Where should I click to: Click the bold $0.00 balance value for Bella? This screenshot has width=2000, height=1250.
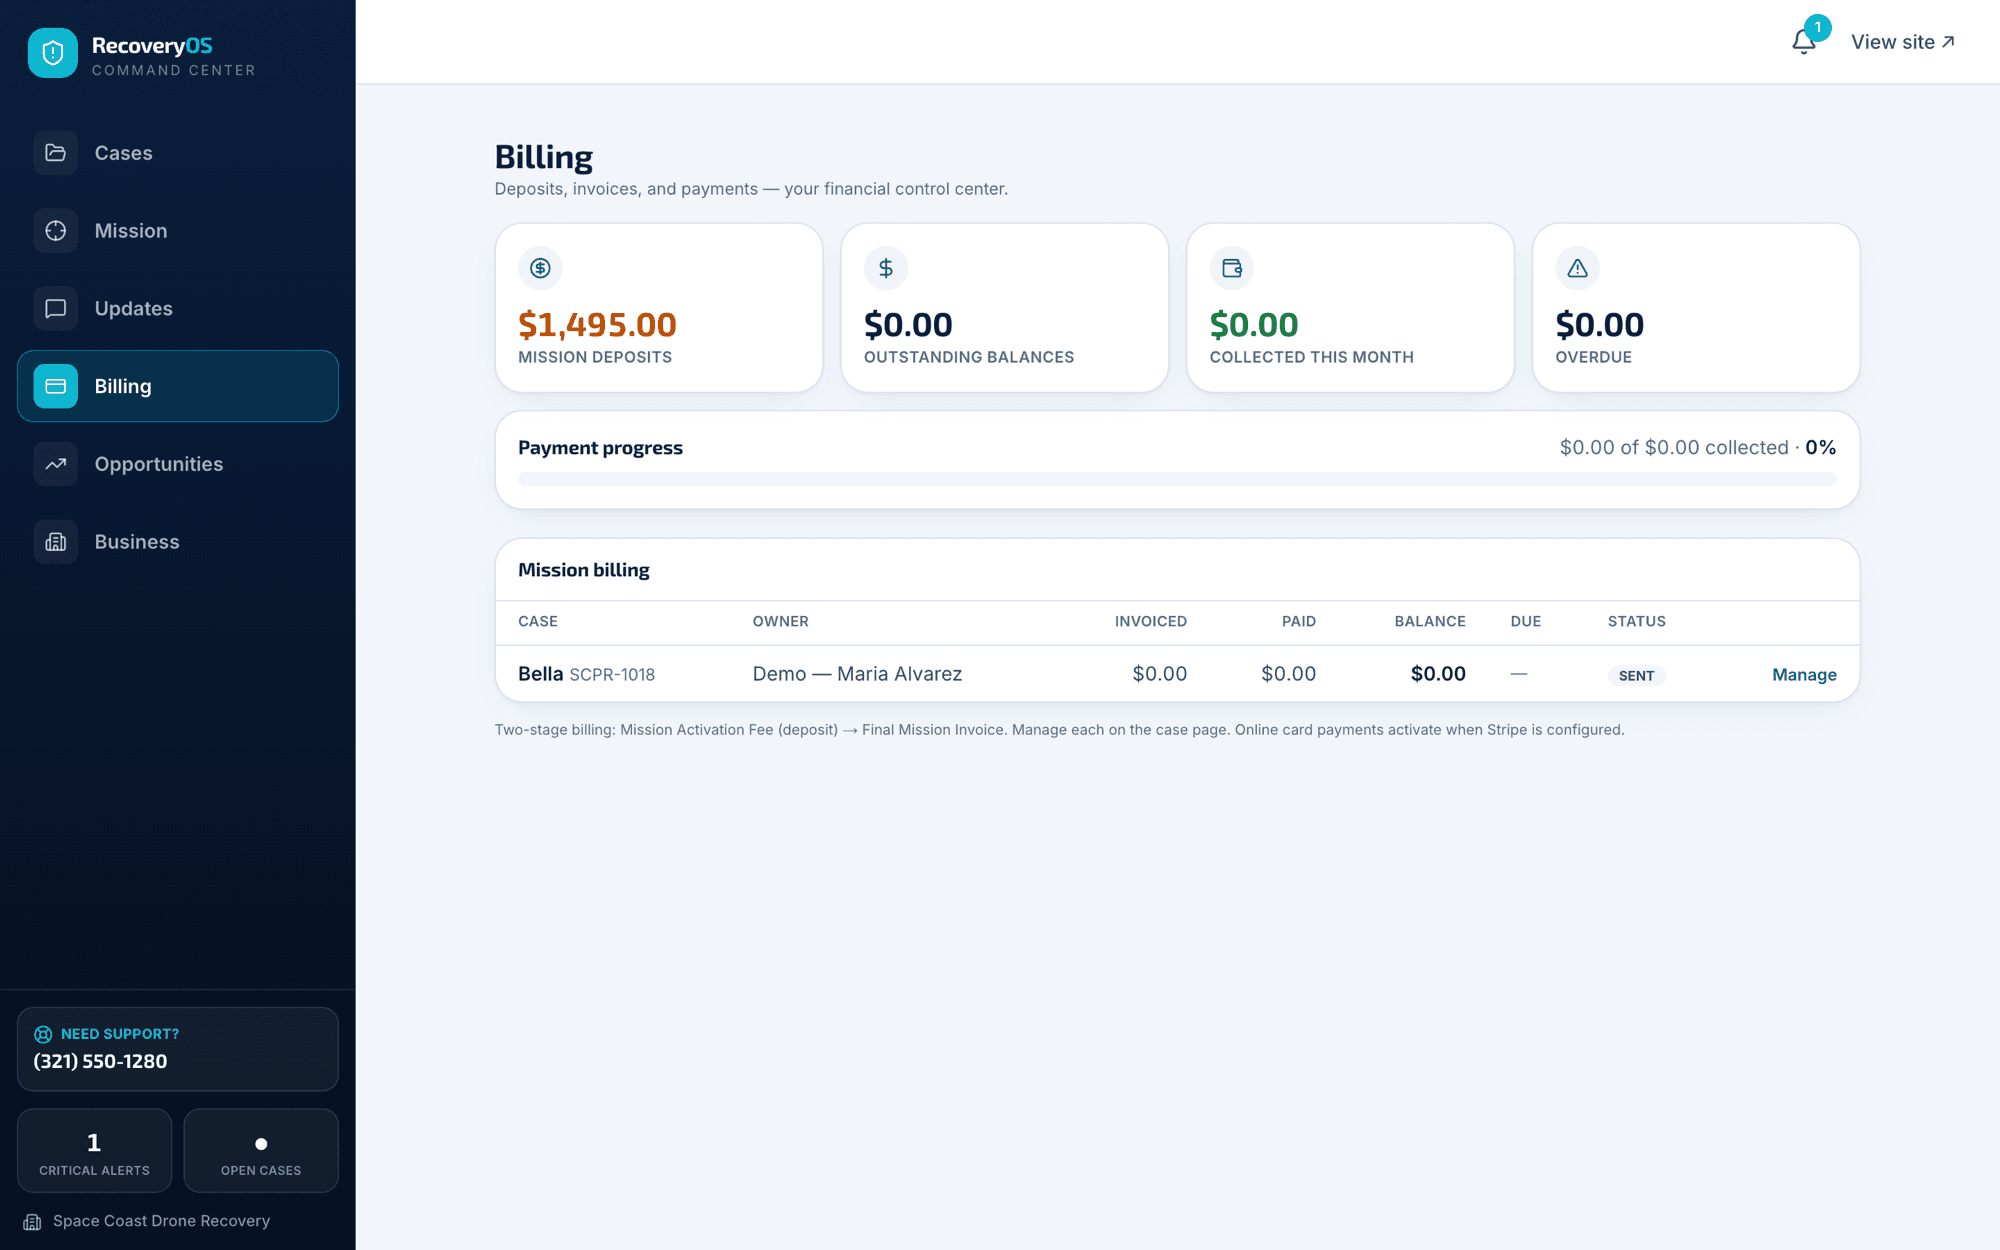click(1438, 674)
